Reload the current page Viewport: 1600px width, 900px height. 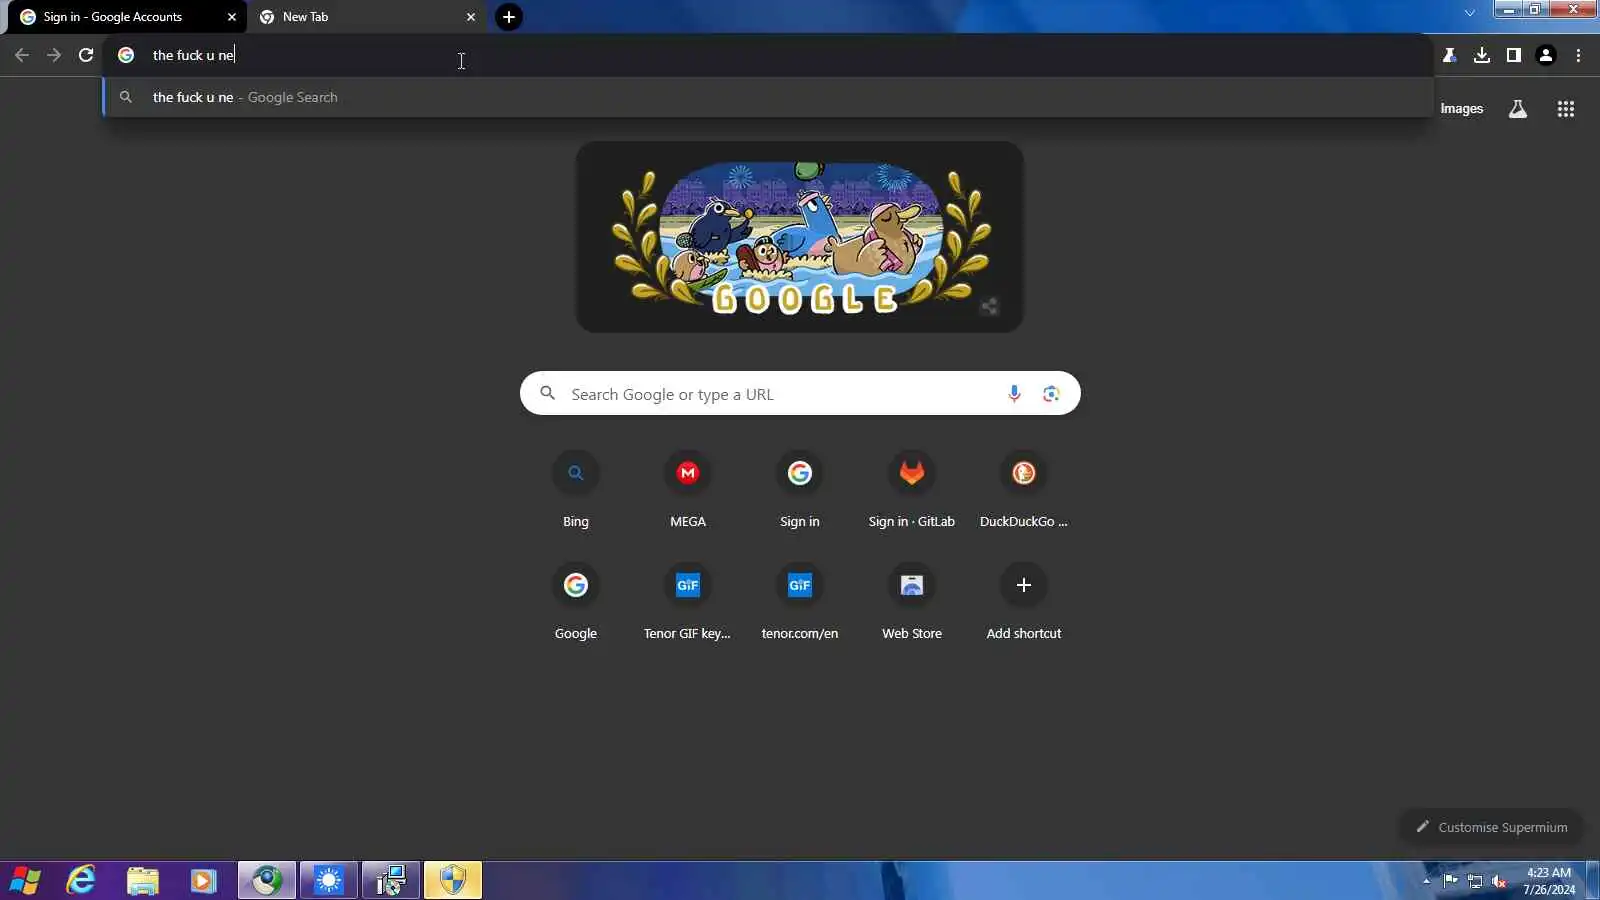[x=86, y=55]
